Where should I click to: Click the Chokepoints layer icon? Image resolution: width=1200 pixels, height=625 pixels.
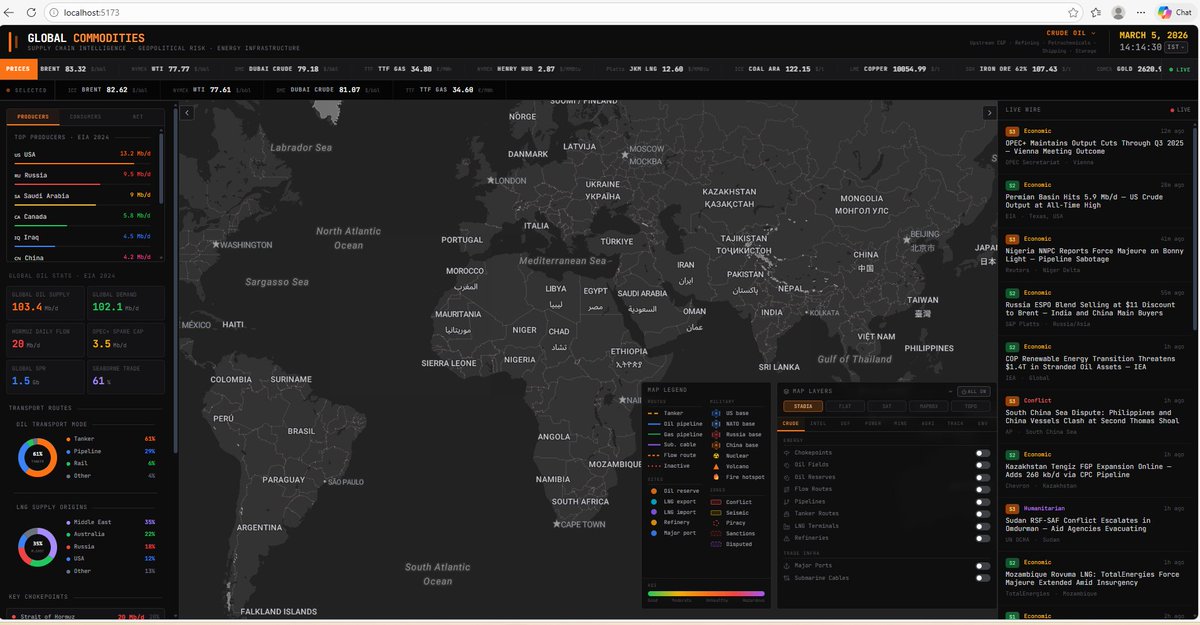787,453
